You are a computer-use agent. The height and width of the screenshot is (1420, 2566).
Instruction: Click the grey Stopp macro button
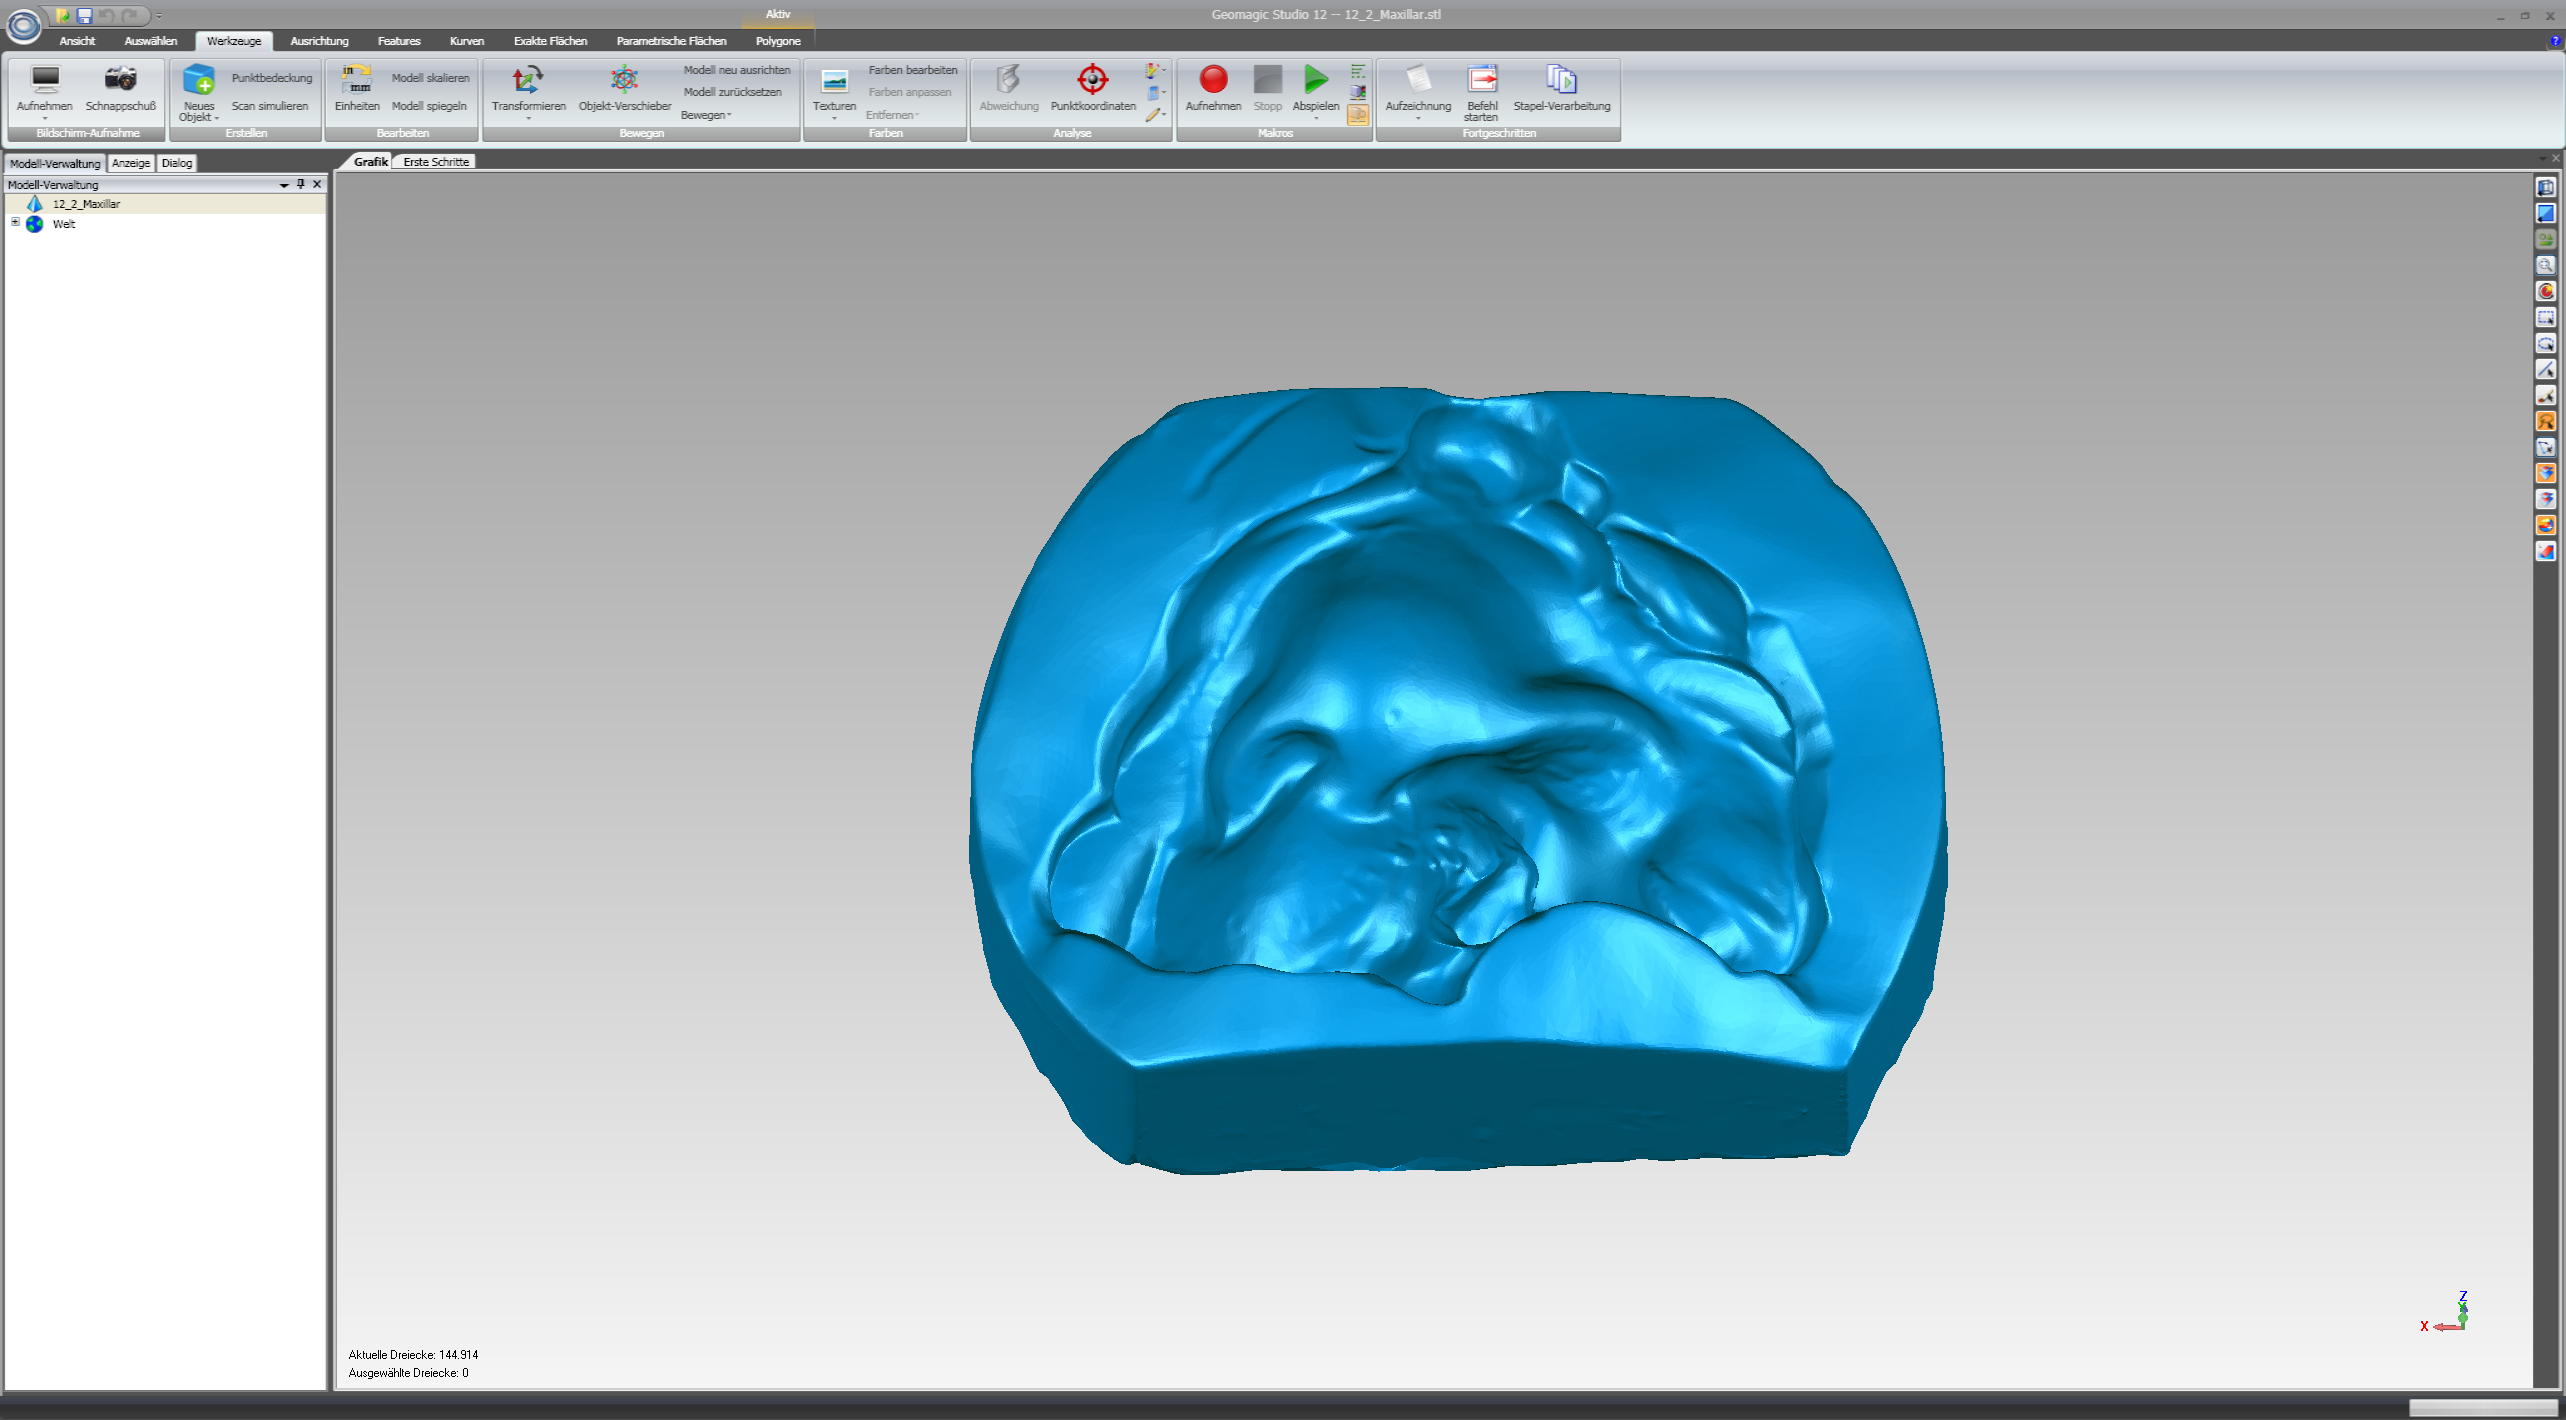[1267, 79]
